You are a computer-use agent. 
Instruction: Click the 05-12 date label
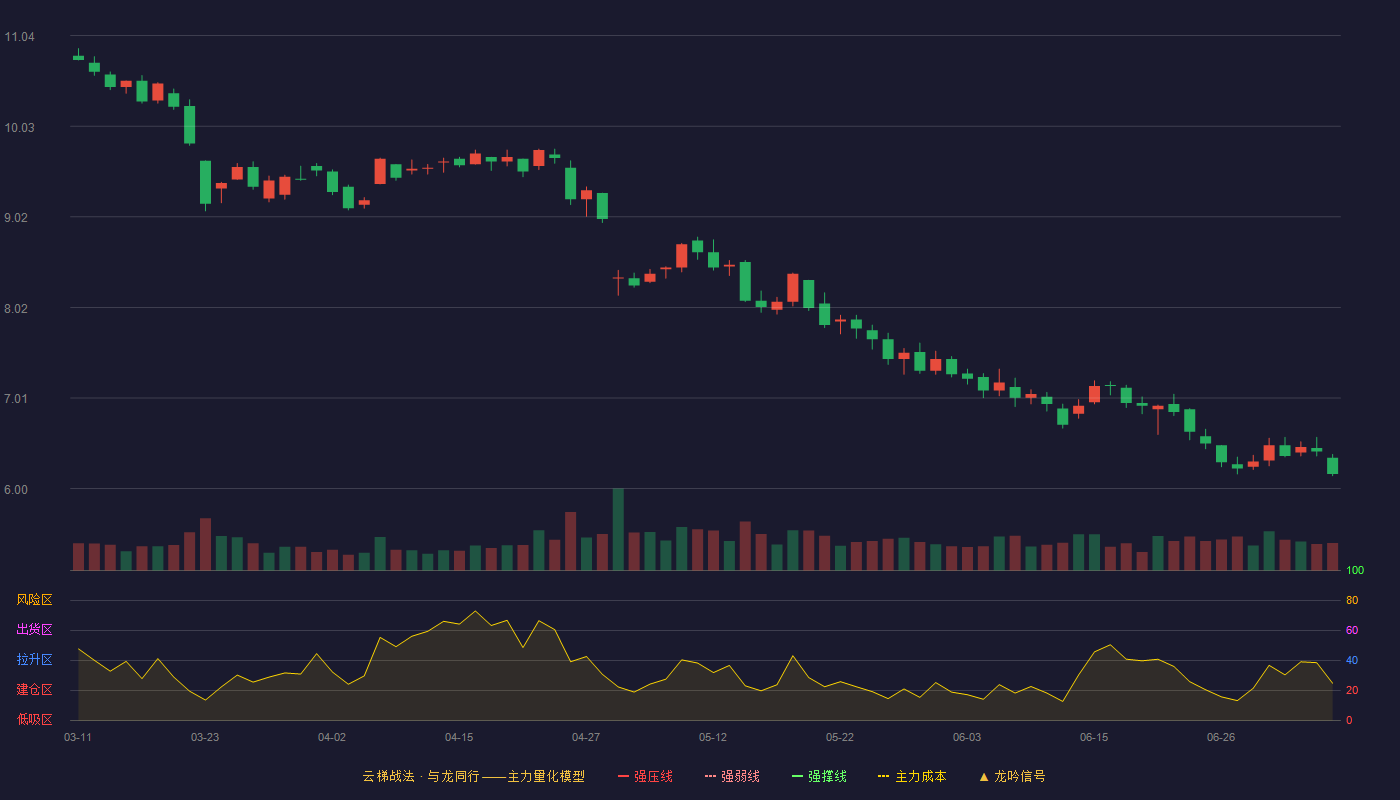tap(713, 737)
